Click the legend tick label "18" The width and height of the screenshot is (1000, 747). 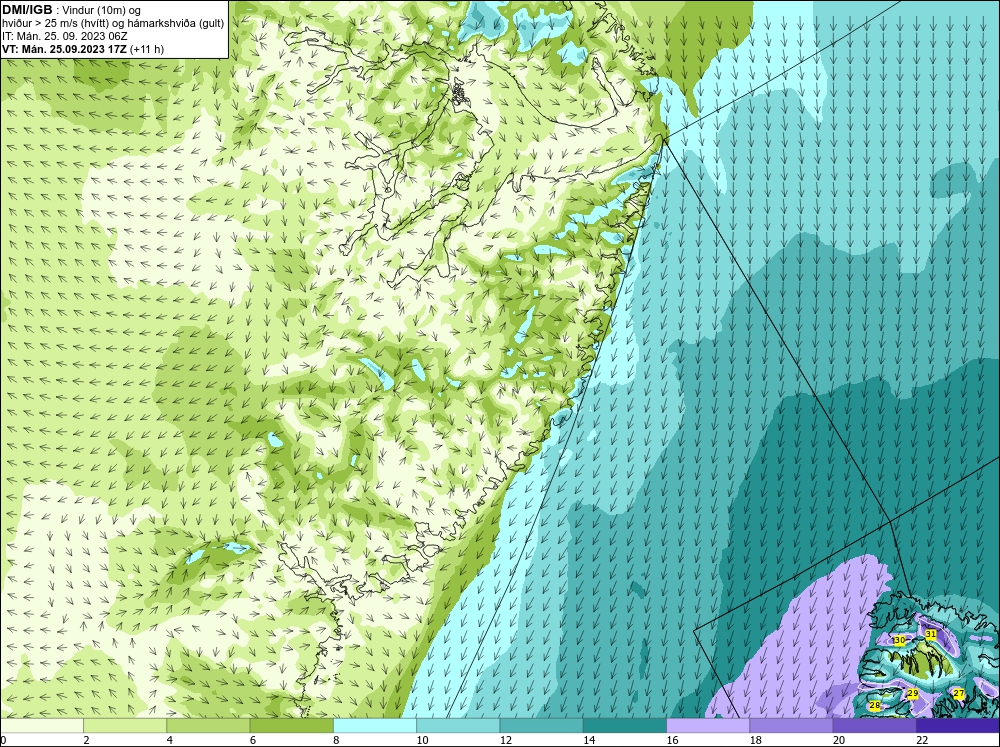[x=756, y=740]
